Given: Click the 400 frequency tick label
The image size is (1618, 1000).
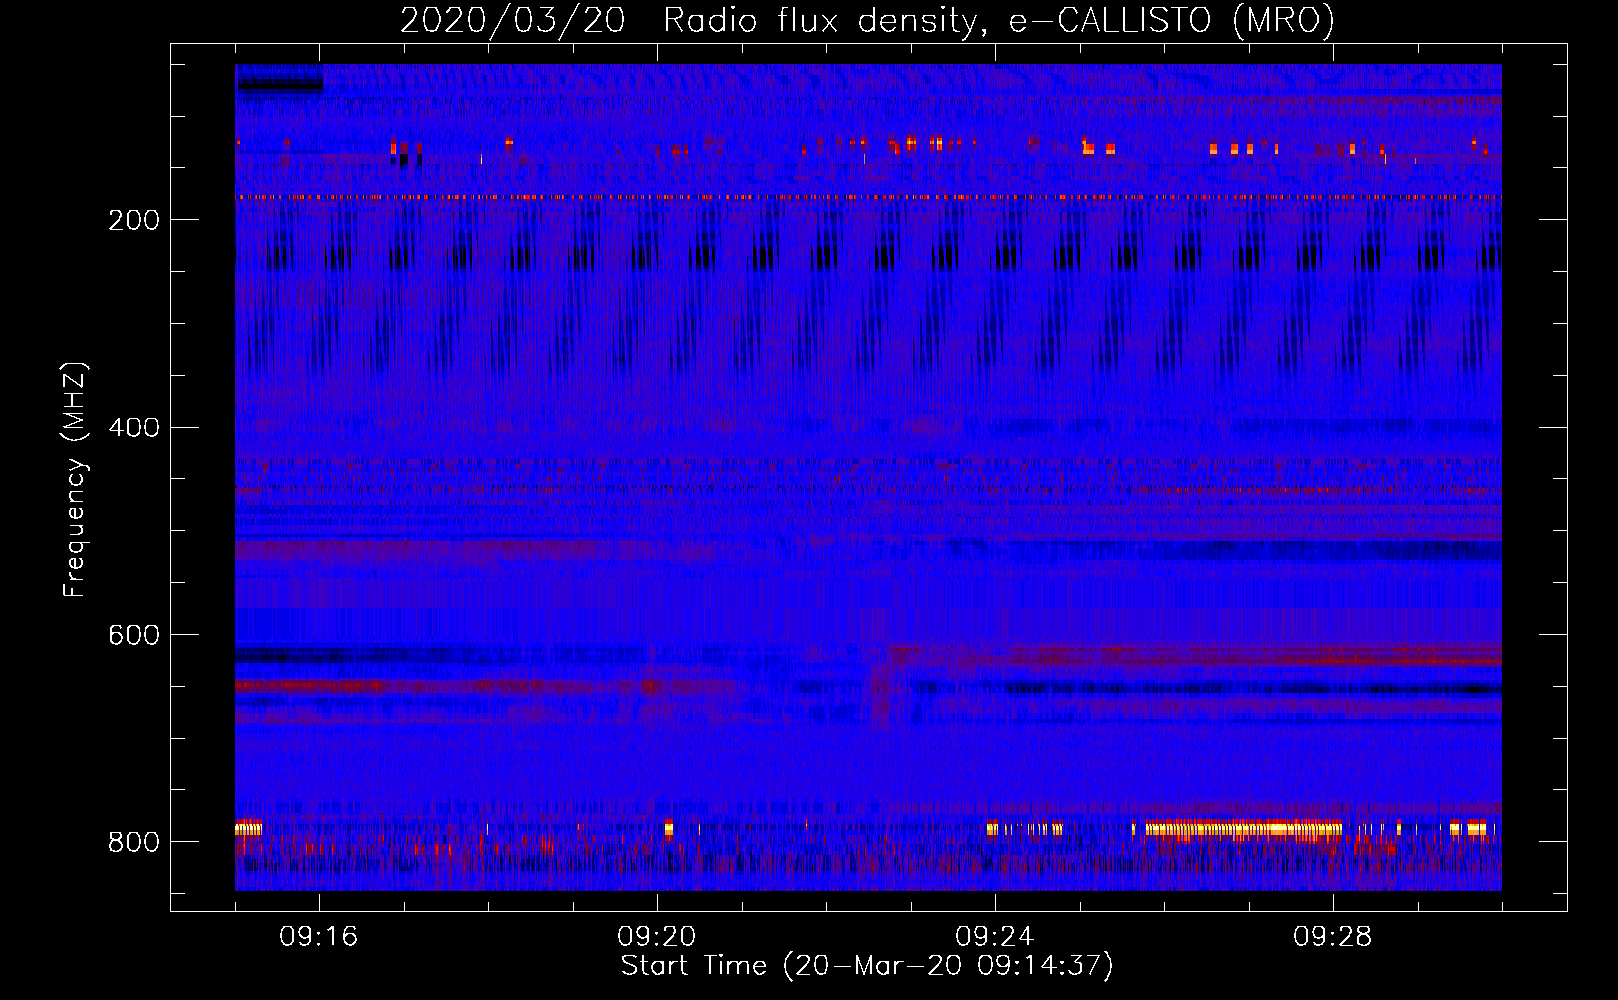Looking at the screenshot, I should pyautogui.click(x=133, y=428).
